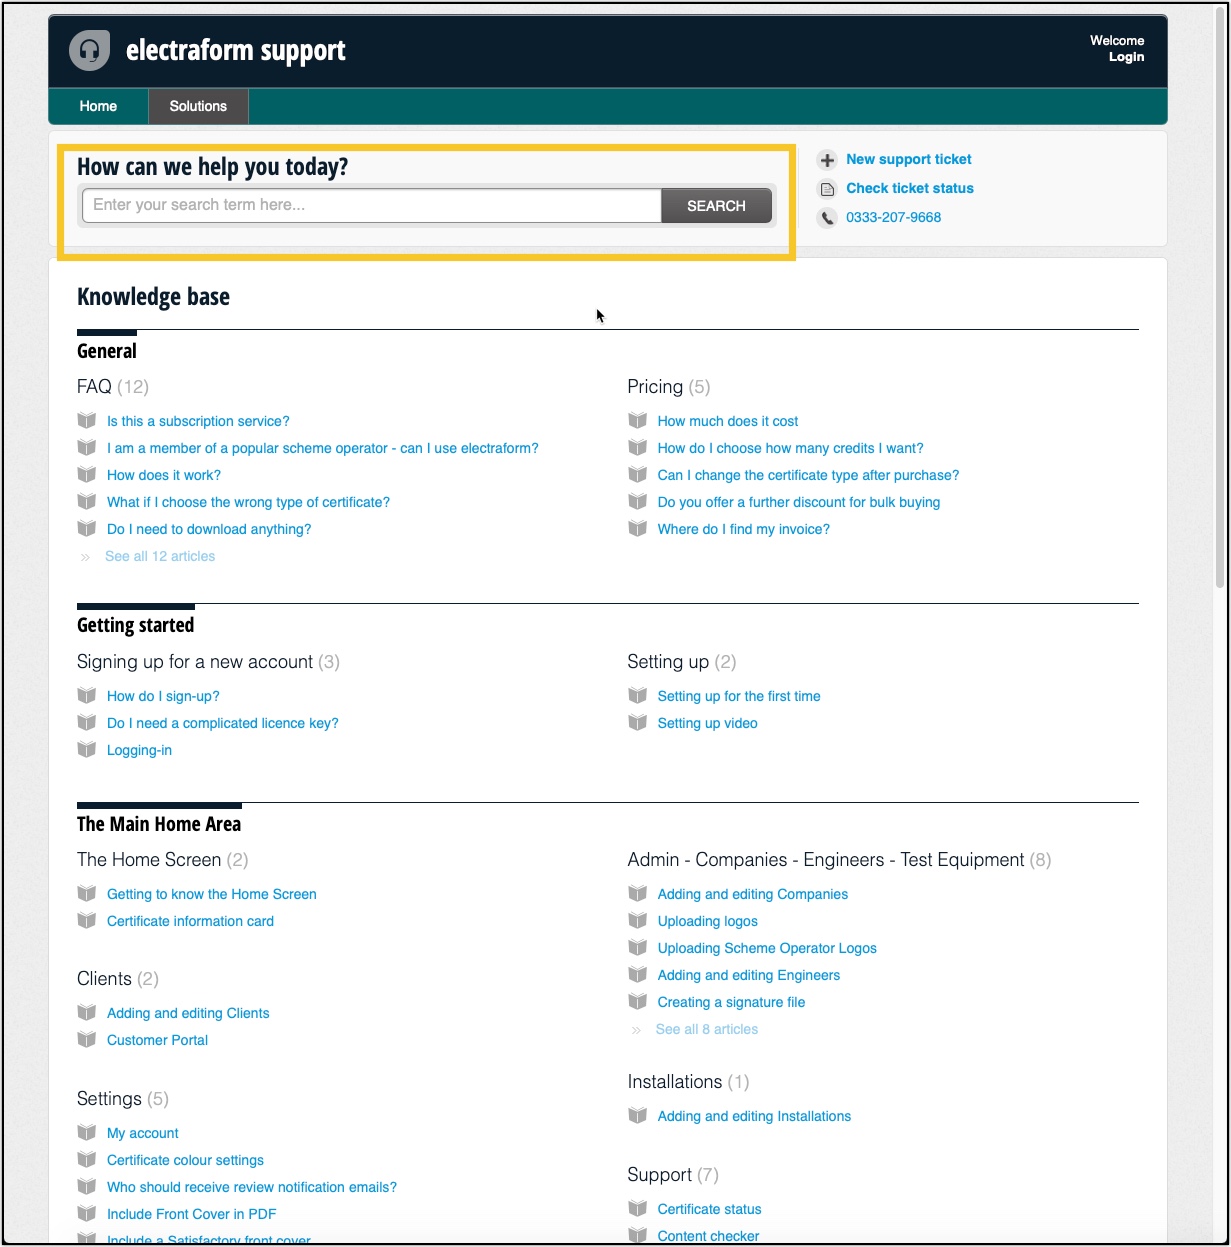
Task: Expand 'See all 12 articles' in FAQ
Action: (160, 556)
